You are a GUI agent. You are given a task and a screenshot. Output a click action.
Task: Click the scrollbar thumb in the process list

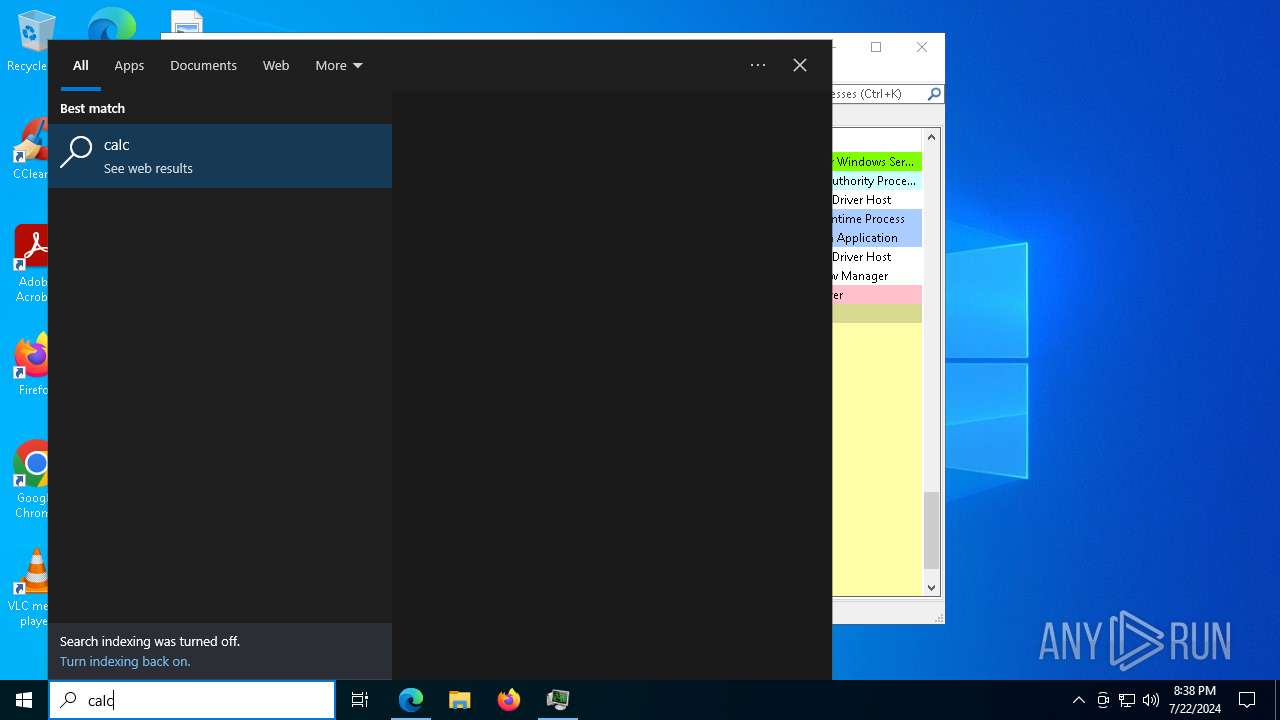932,530
